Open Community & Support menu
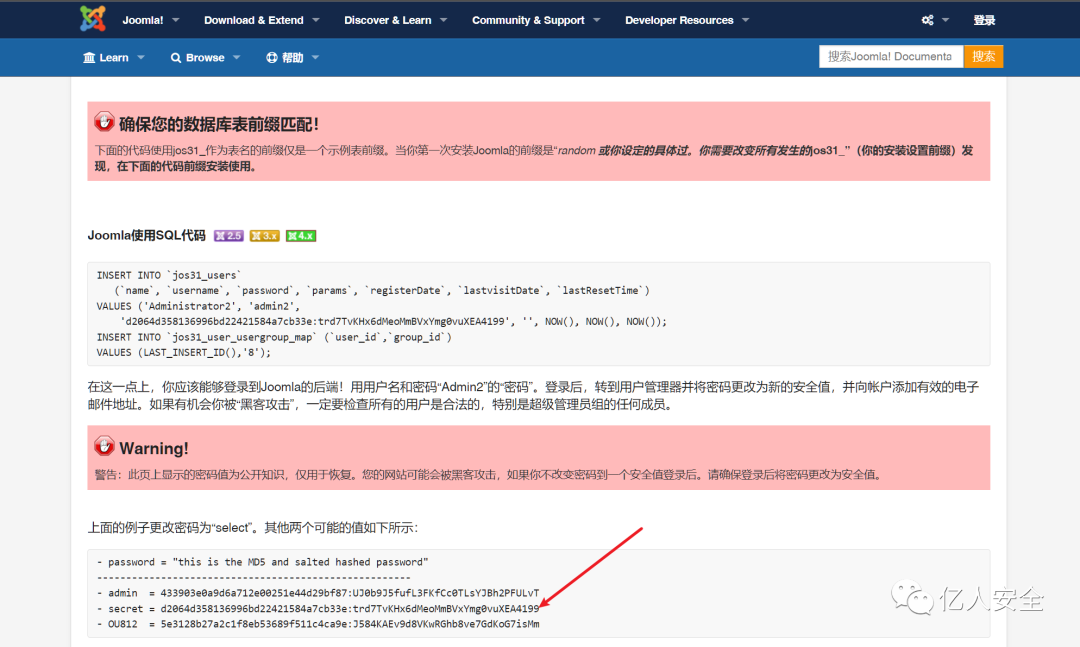Screen dimensions: 1080x647 [x=528, y=20]
